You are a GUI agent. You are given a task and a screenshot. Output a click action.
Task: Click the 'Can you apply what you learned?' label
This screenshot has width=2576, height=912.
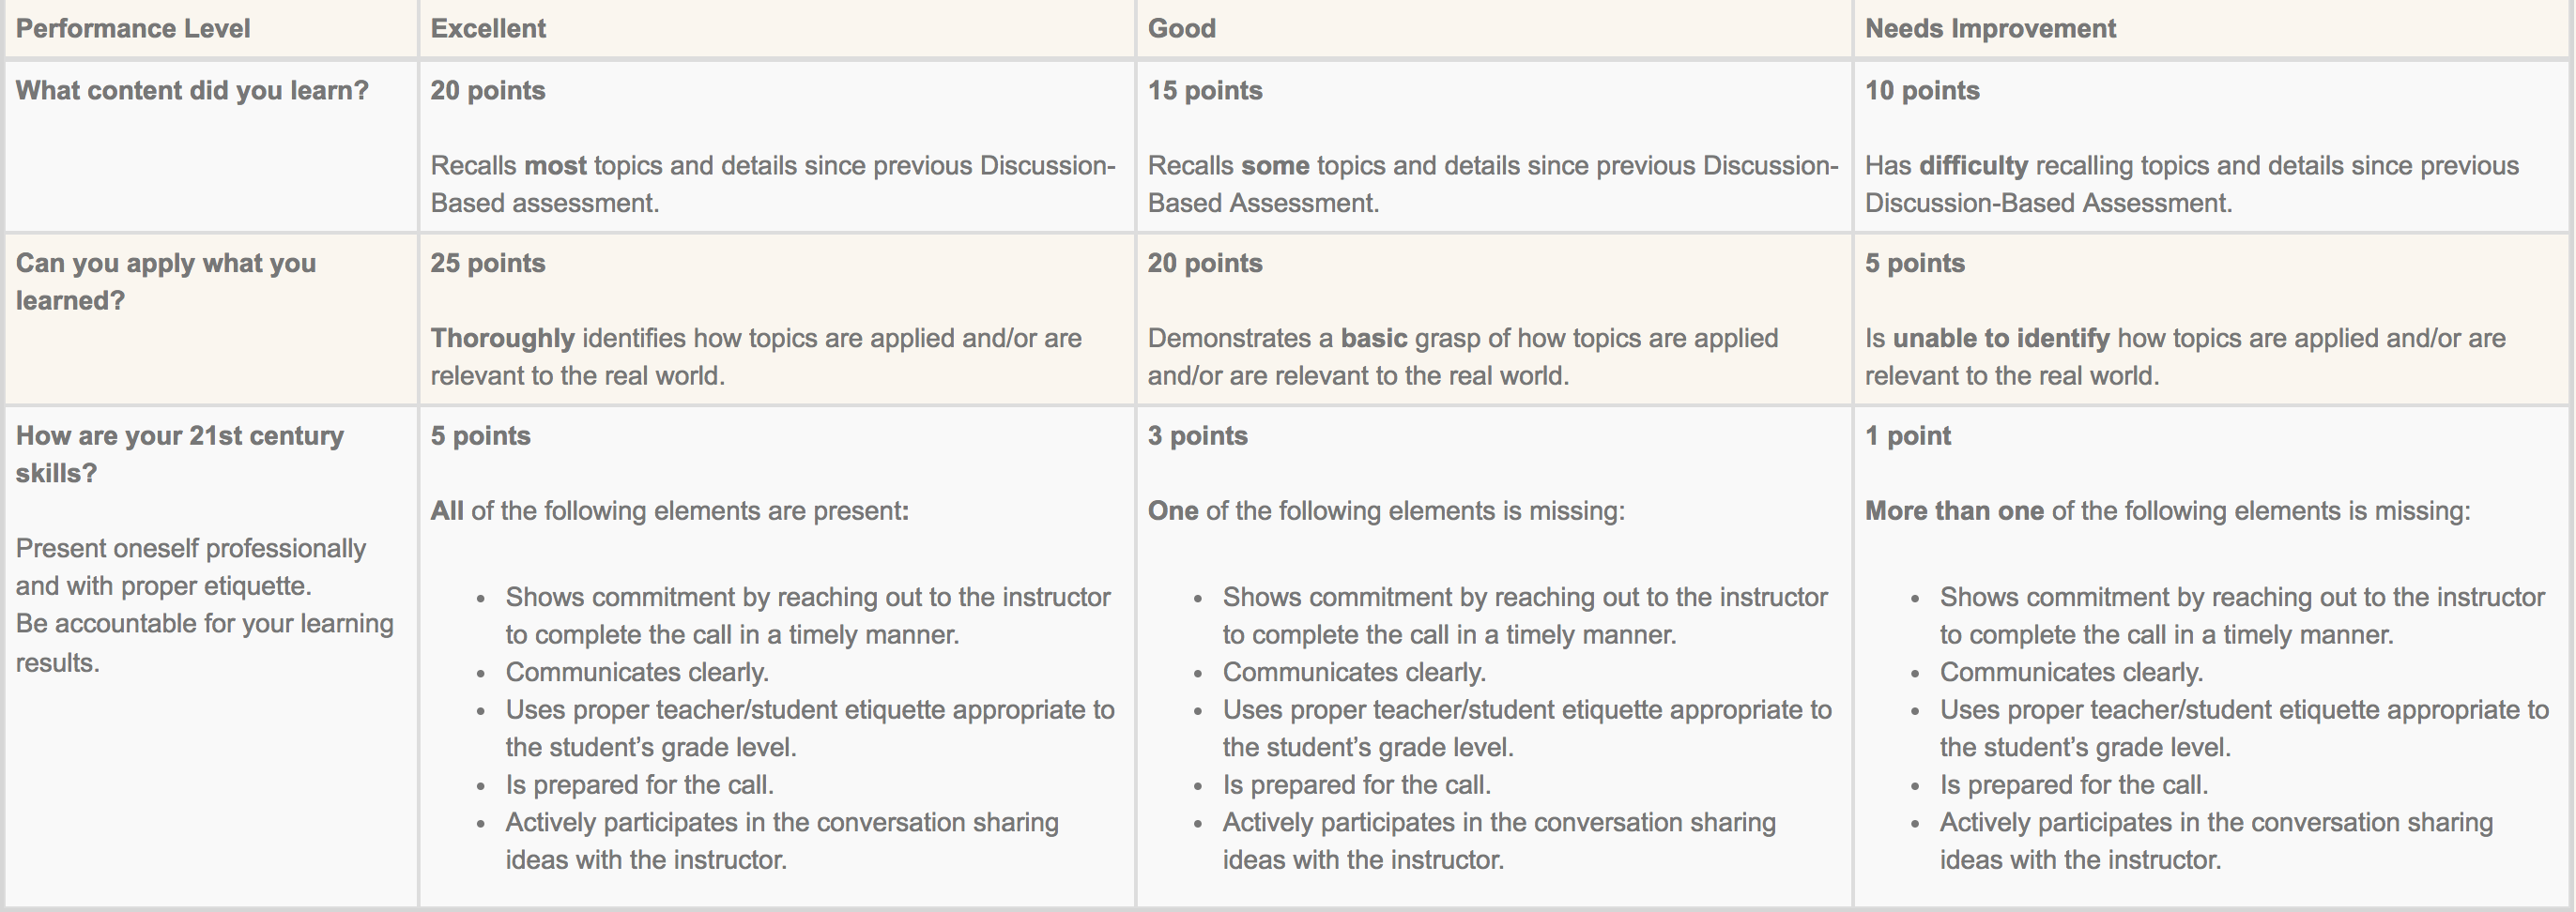tap(166, 282)
